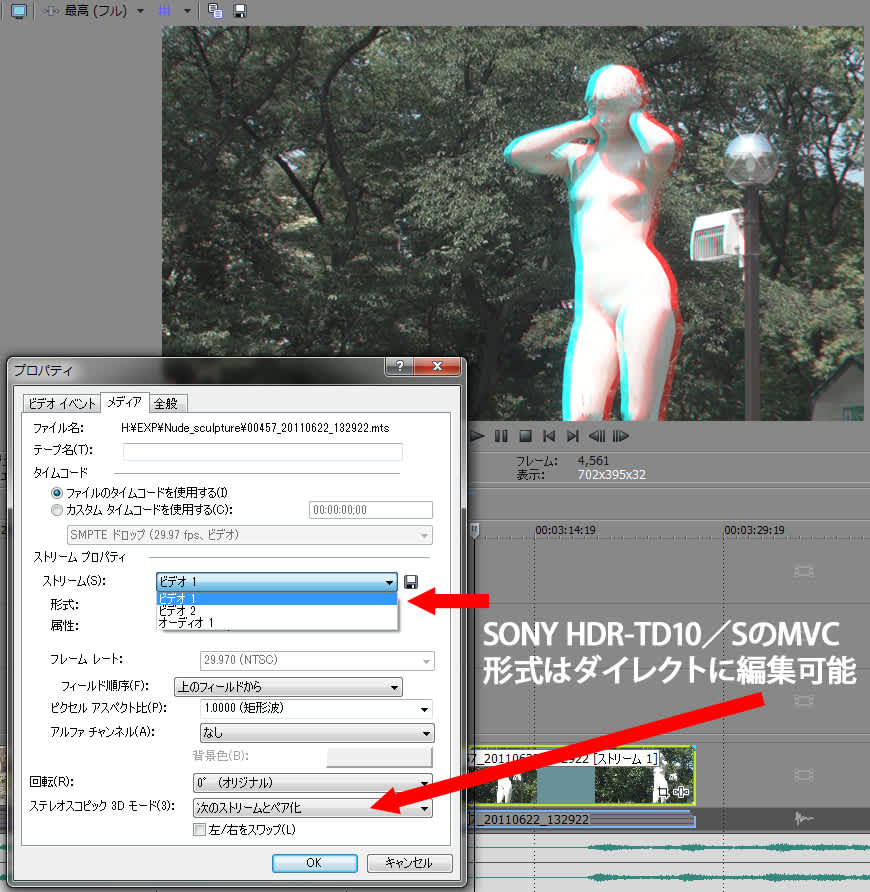Step to the next frame button
870x892 pixels.
(x=621, y=436)
